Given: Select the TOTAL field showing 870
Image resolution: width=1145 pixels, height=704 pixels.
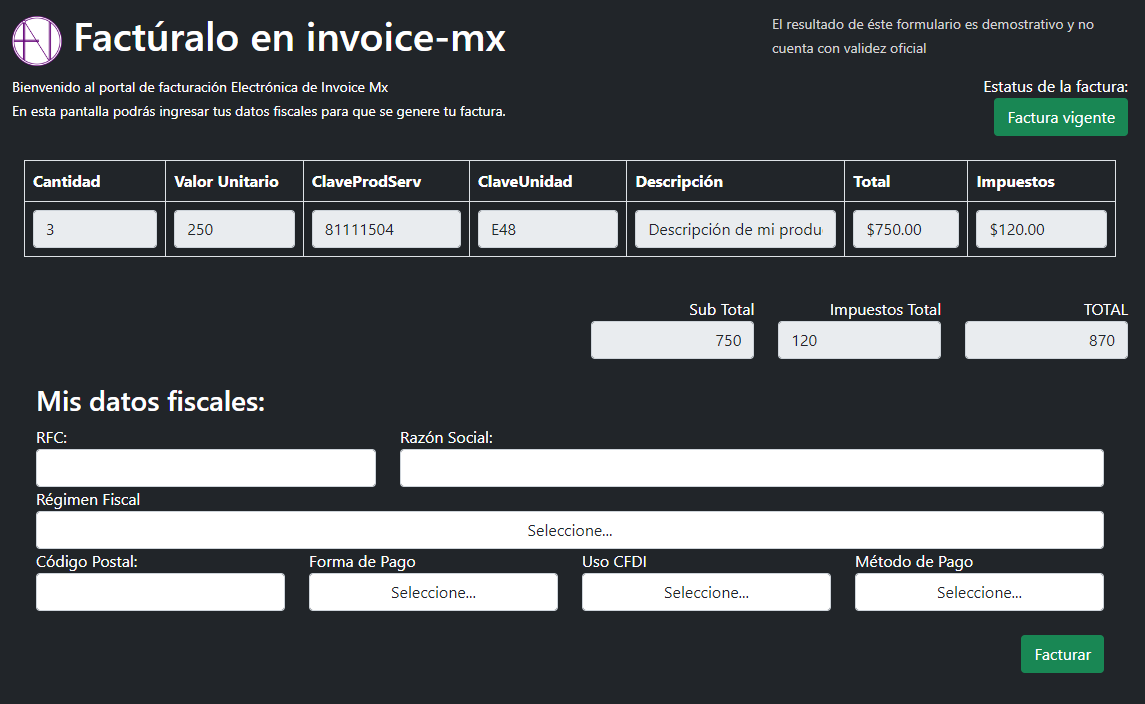Looking at the screenshot, I should pyautogui.click(x=1046, y=340).
